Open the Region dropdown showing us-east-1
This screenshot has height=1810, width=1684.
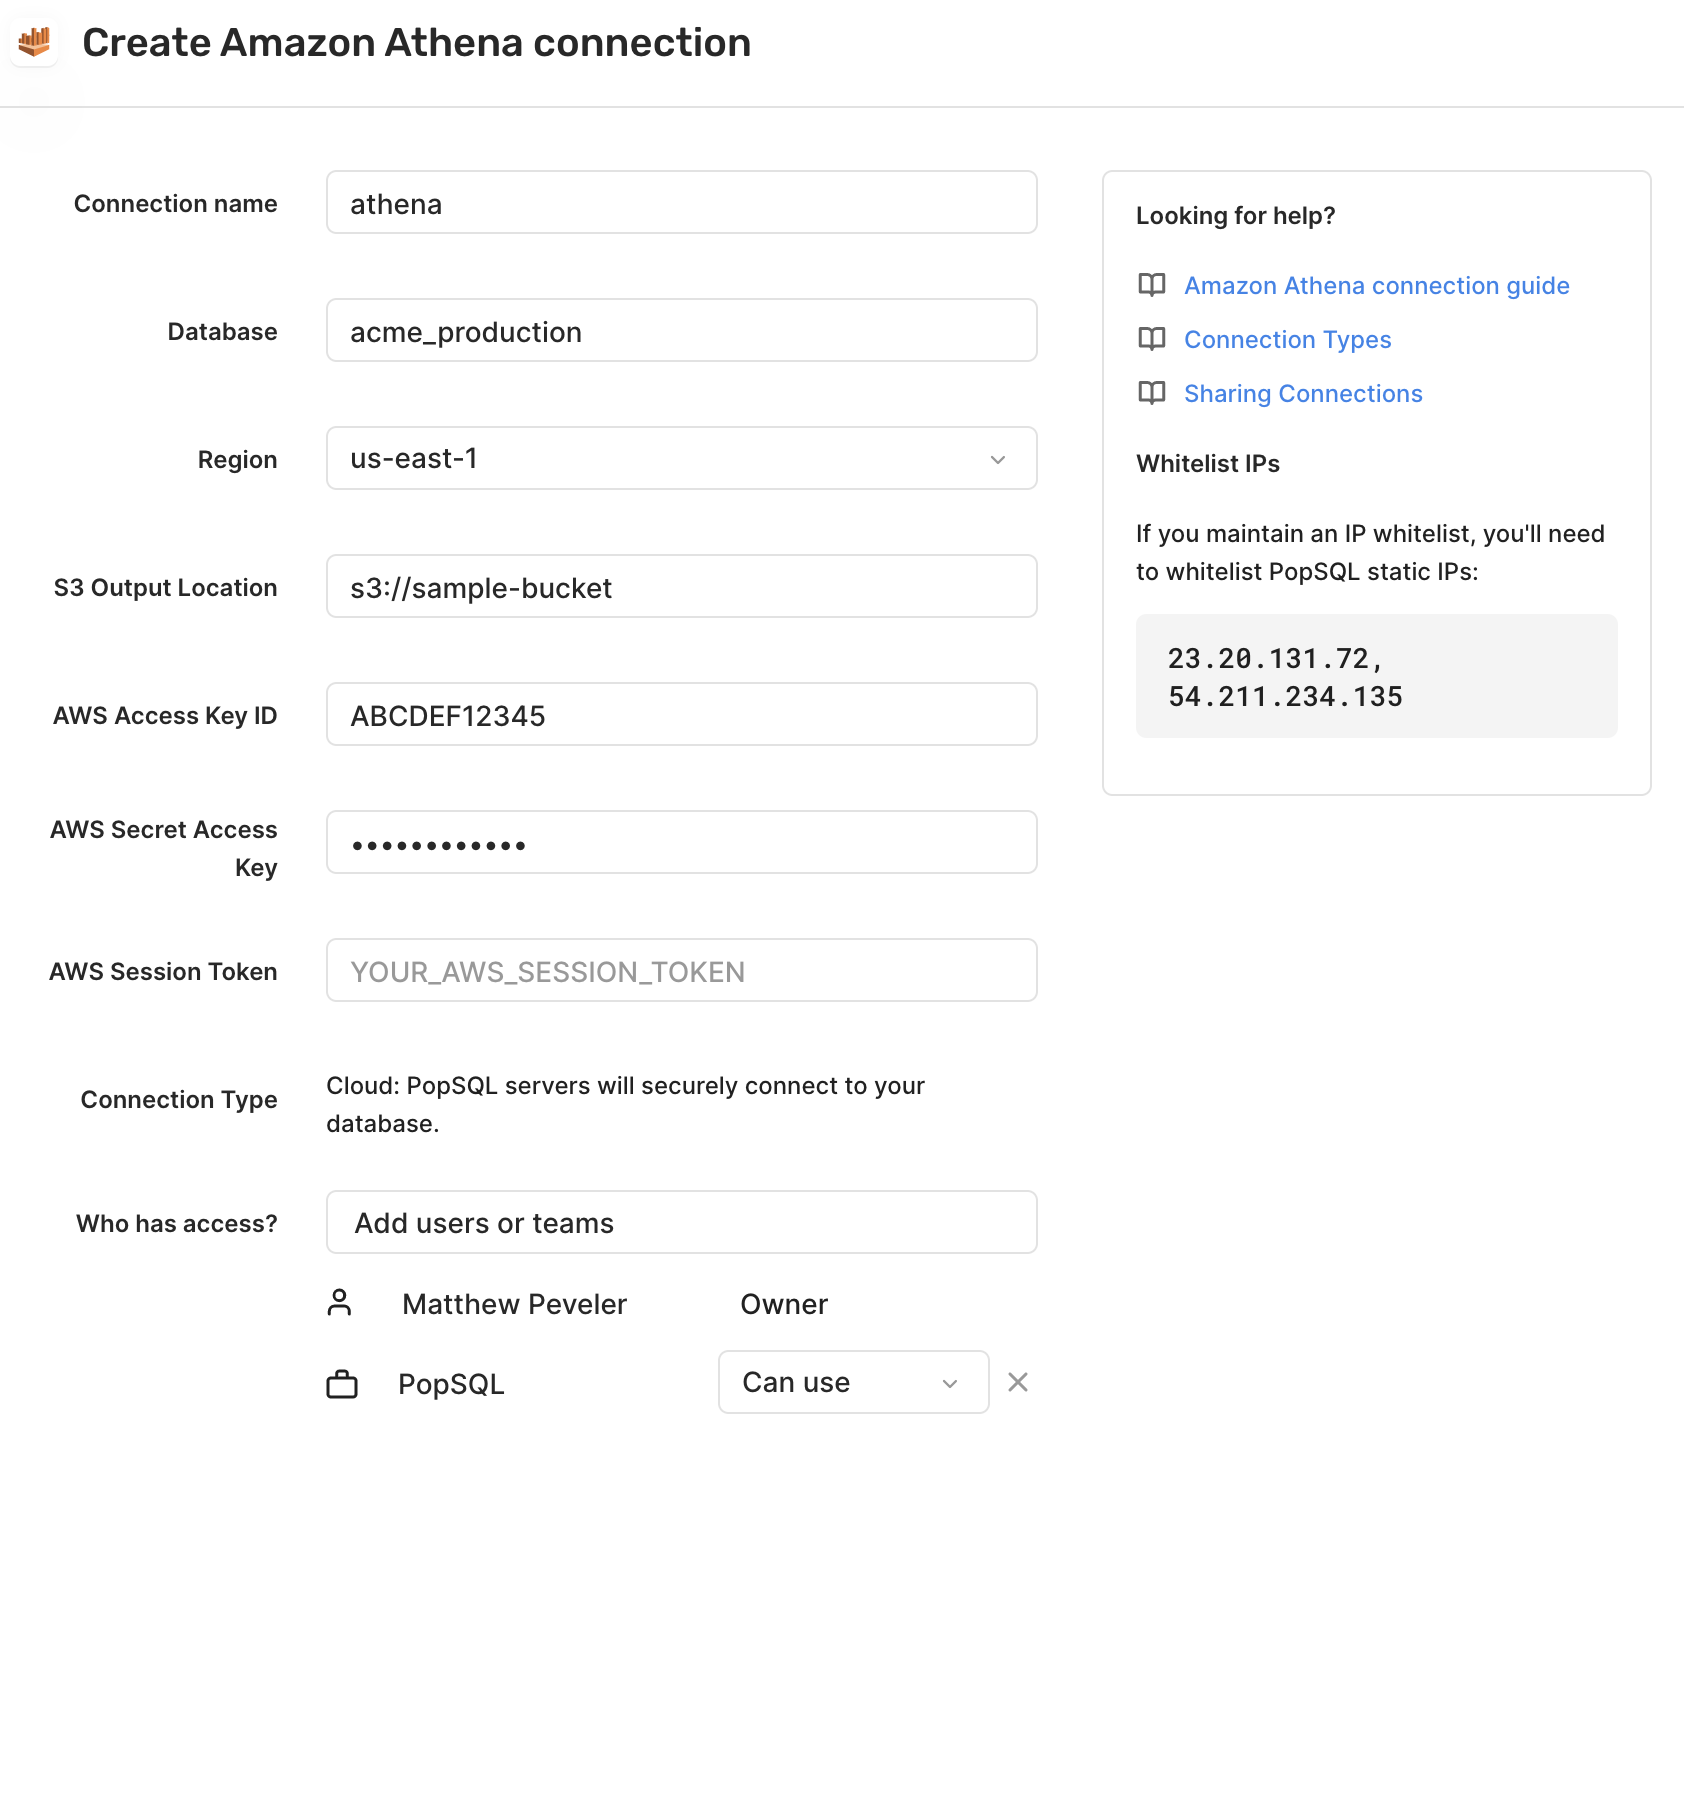[682, 458]
